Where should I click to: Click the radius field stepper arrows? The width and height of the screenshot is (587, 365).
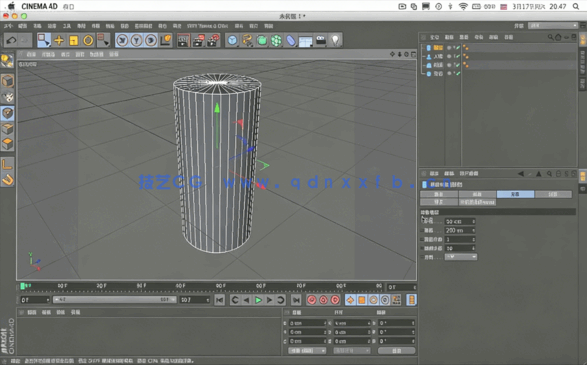pyautogui.click(x=474, y=221)
